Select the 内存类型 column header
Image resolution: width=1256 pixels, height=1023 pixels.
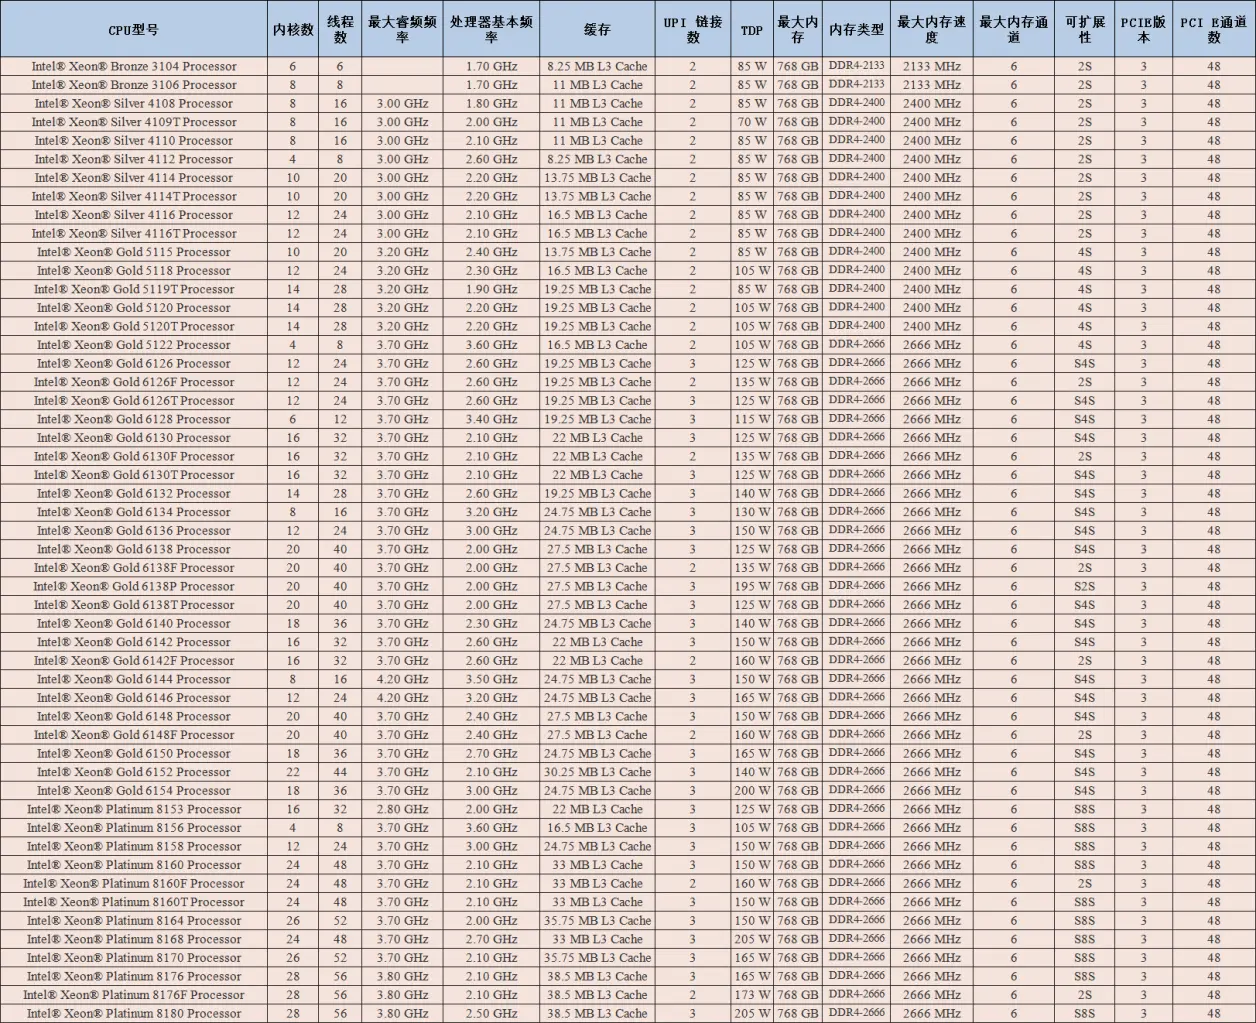pos(856,29)
